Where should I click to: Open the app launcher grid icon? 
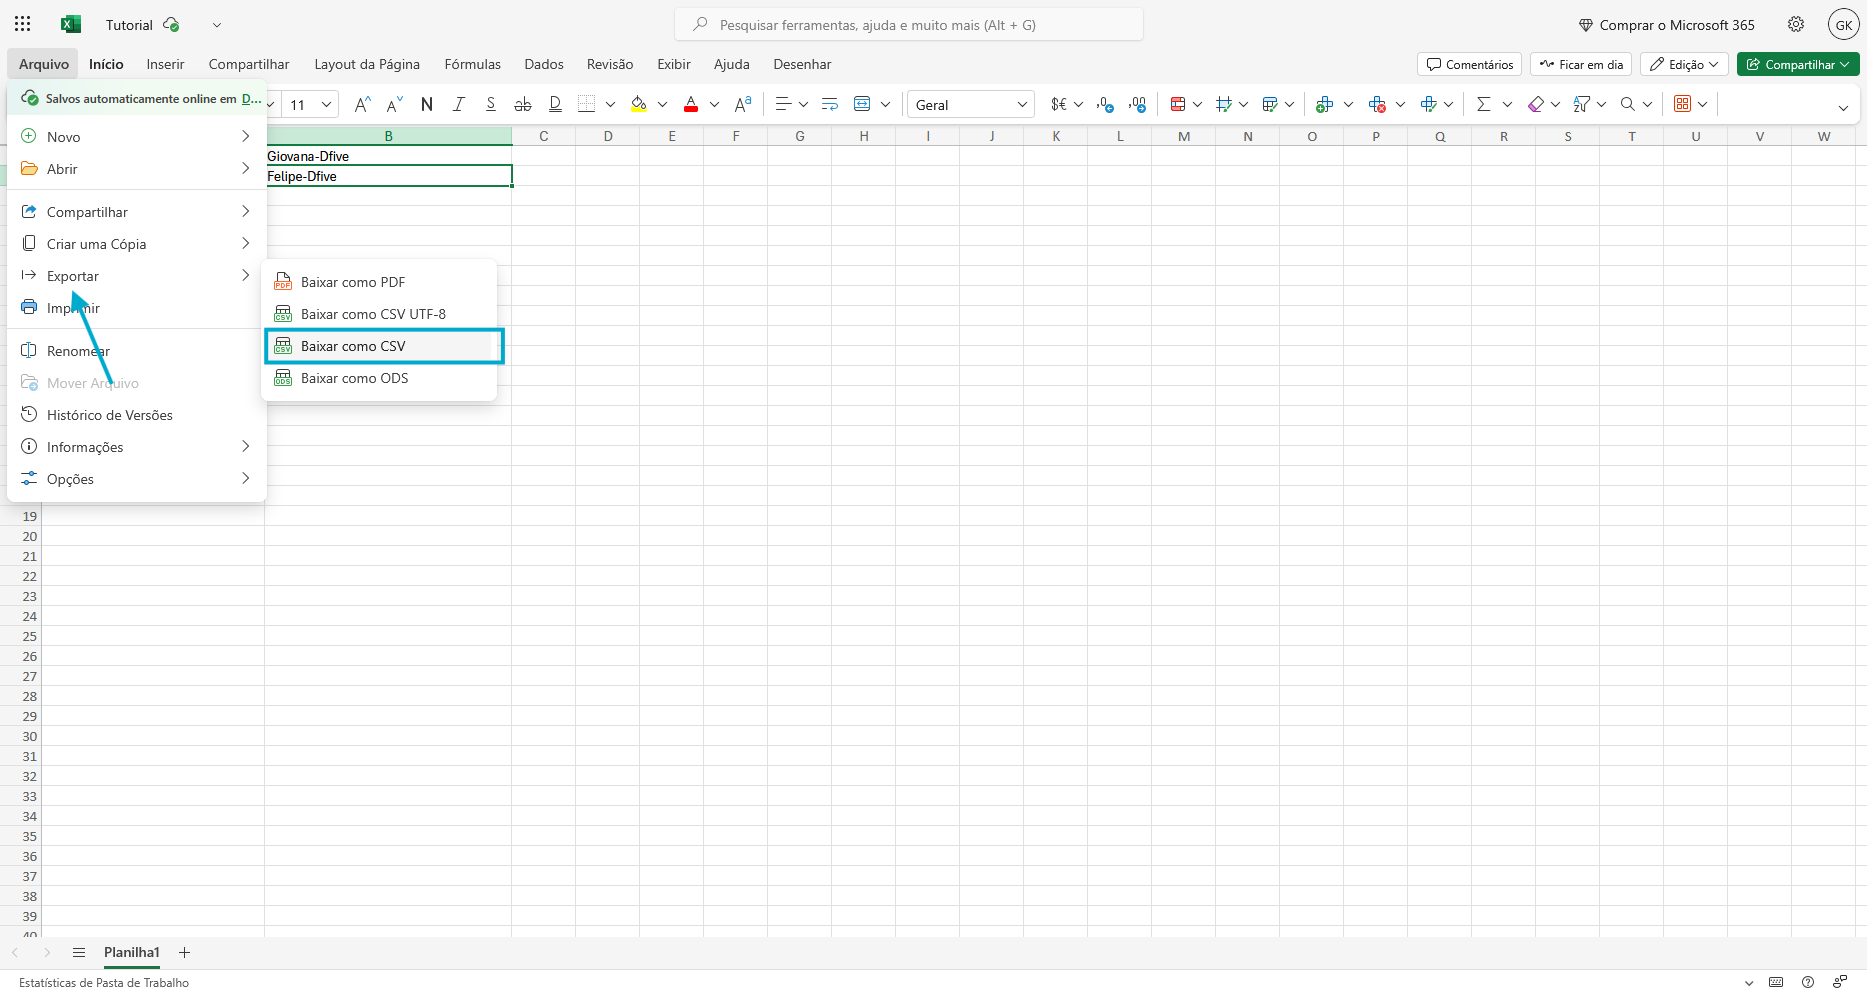click(x=22, y=24)
